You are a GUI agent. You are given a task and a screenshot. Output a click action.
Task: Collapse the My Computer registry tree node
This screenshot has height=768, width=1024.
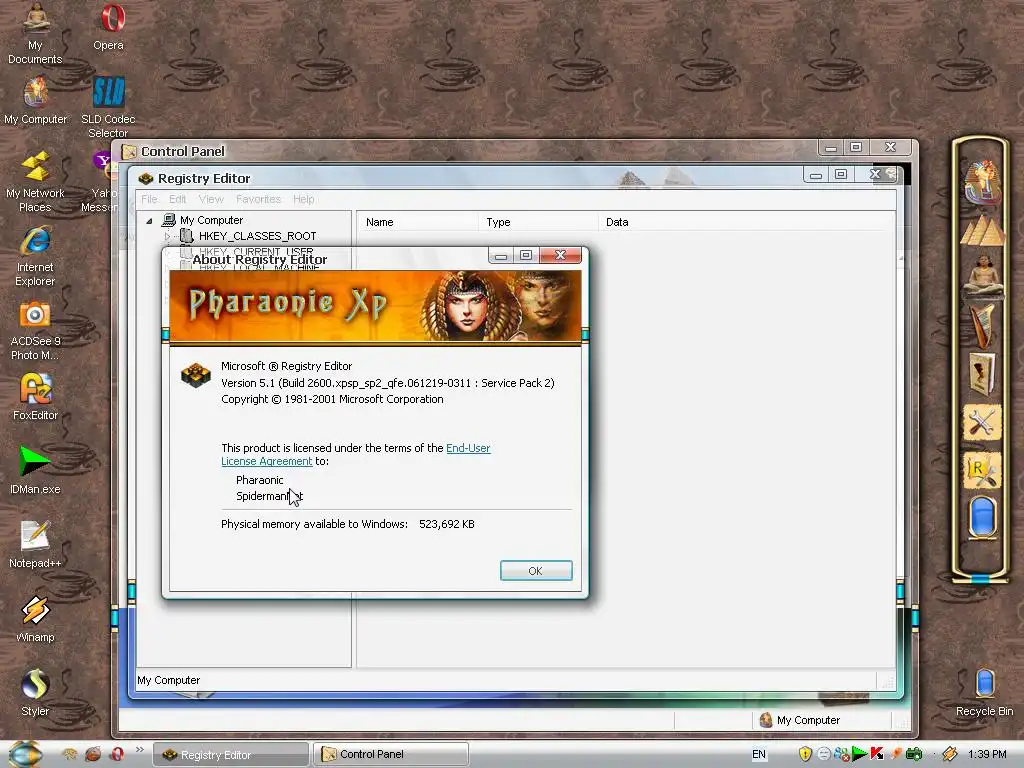(150, 221)
